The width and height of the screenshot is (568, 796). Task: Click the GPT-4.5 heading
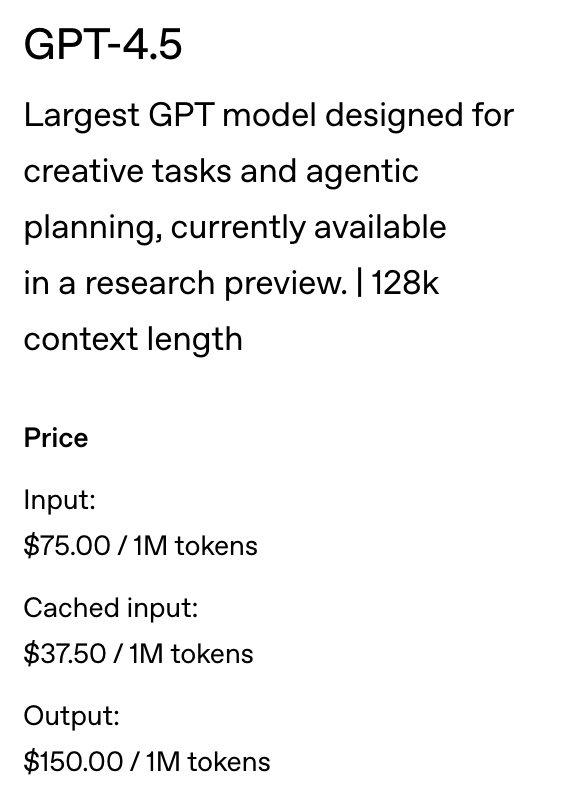103,45
